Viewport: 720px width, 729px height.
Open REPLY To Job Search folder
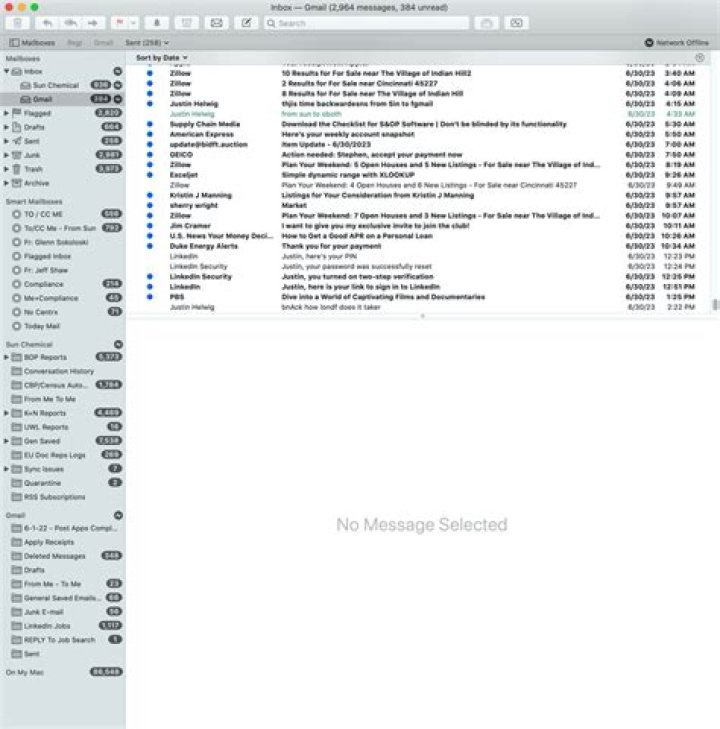coord(63,640)
